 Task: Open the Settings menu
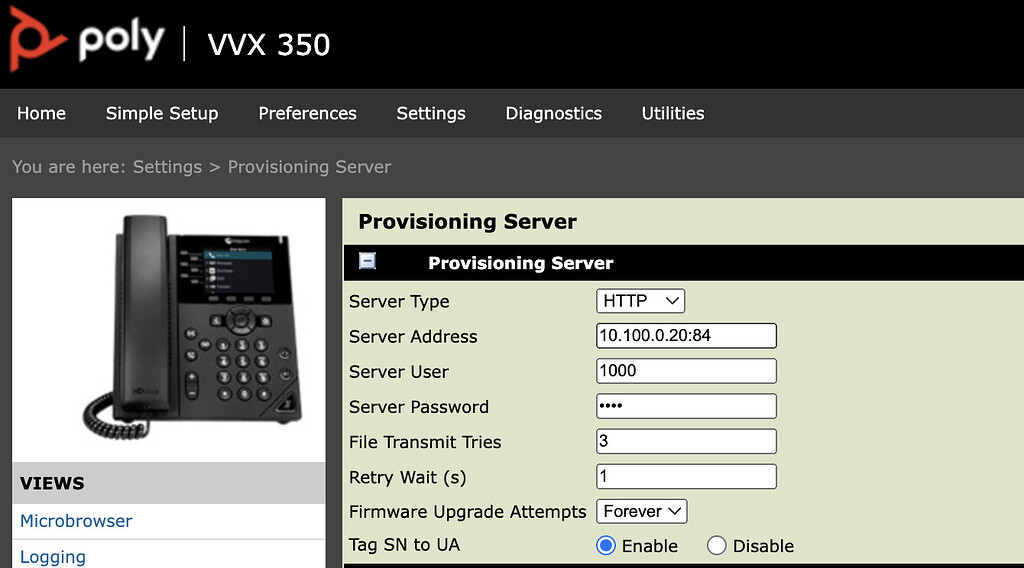(431, 113)
